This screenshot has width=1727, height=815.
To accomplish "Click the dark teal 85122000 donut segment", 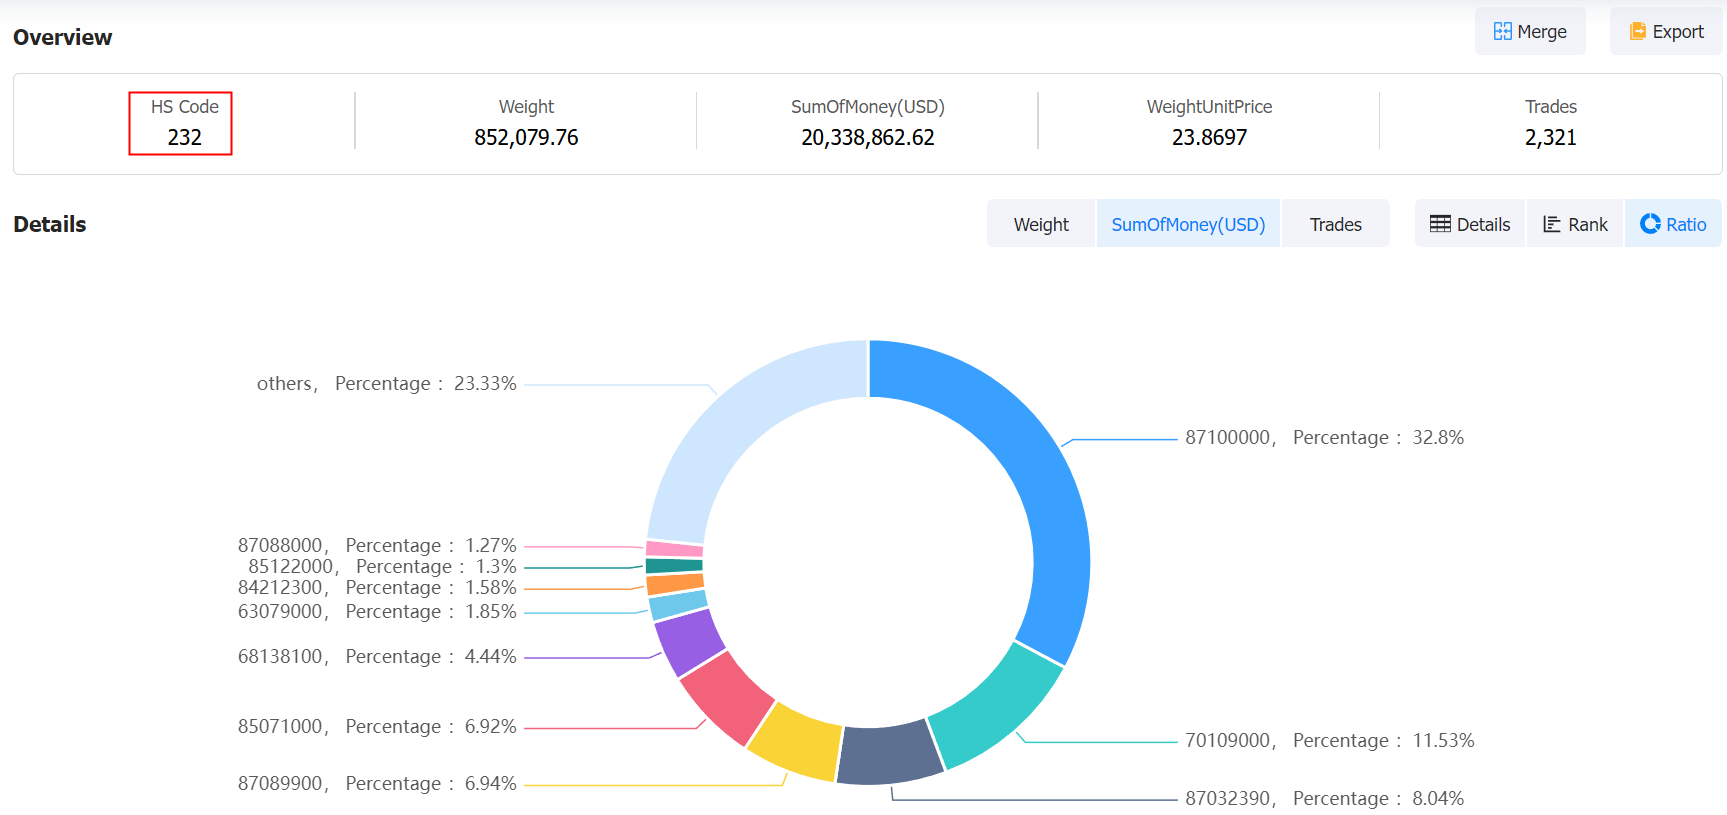I will (674, 566).
